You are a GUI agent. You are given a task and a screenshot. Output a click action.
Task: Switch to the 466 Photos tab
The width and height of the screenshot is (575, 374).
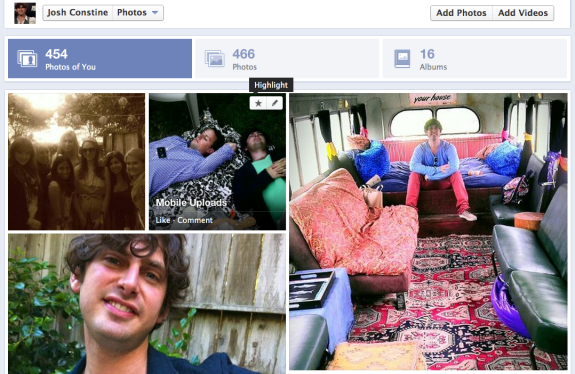[287, 59]
